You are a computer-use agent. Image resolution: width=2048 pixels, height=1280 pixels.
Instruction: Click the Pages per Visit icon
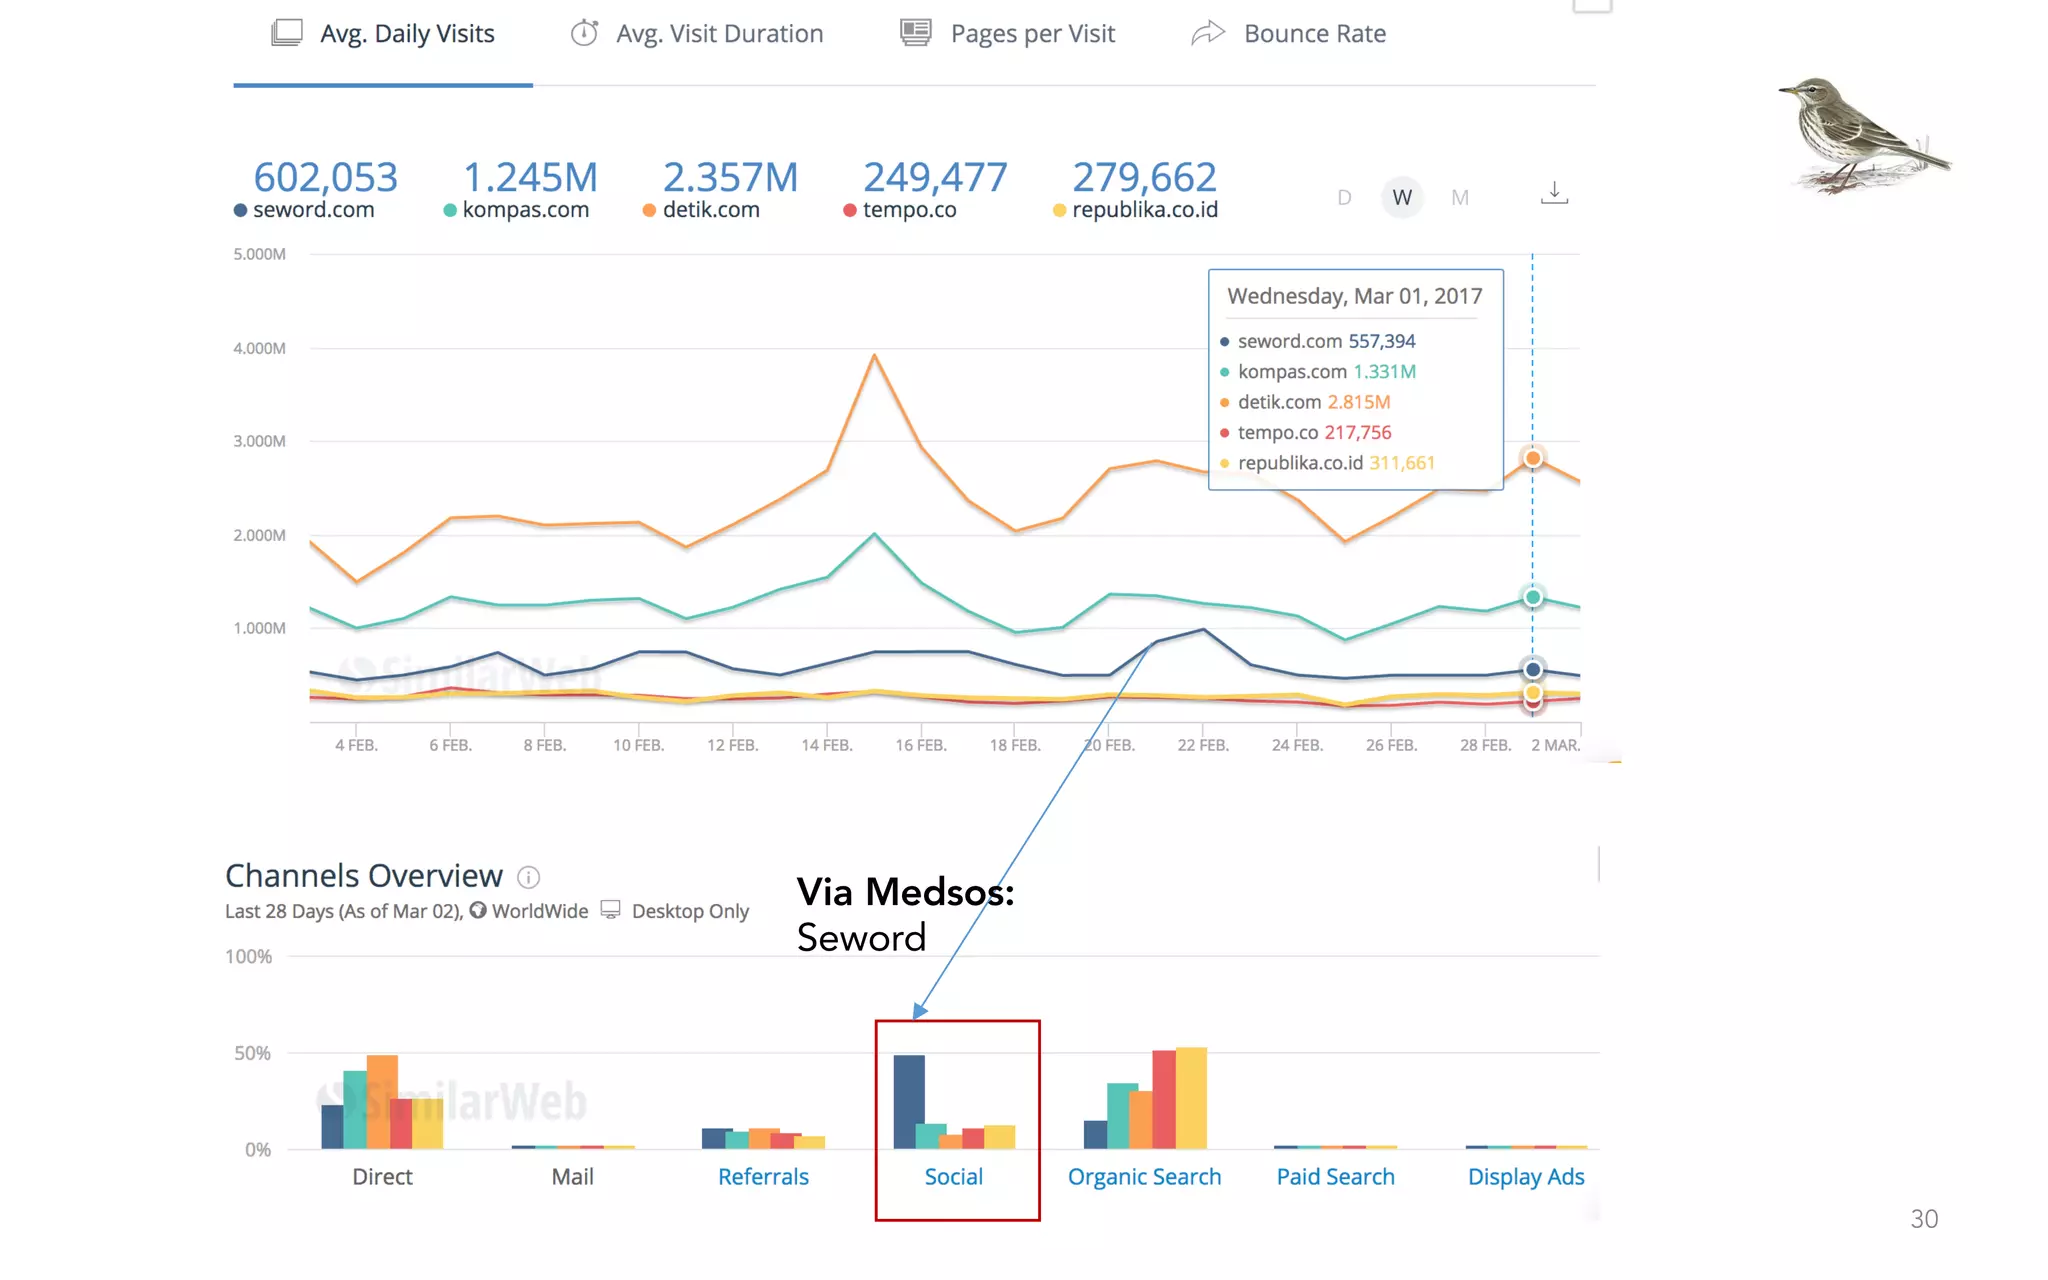tap(915, 33)
